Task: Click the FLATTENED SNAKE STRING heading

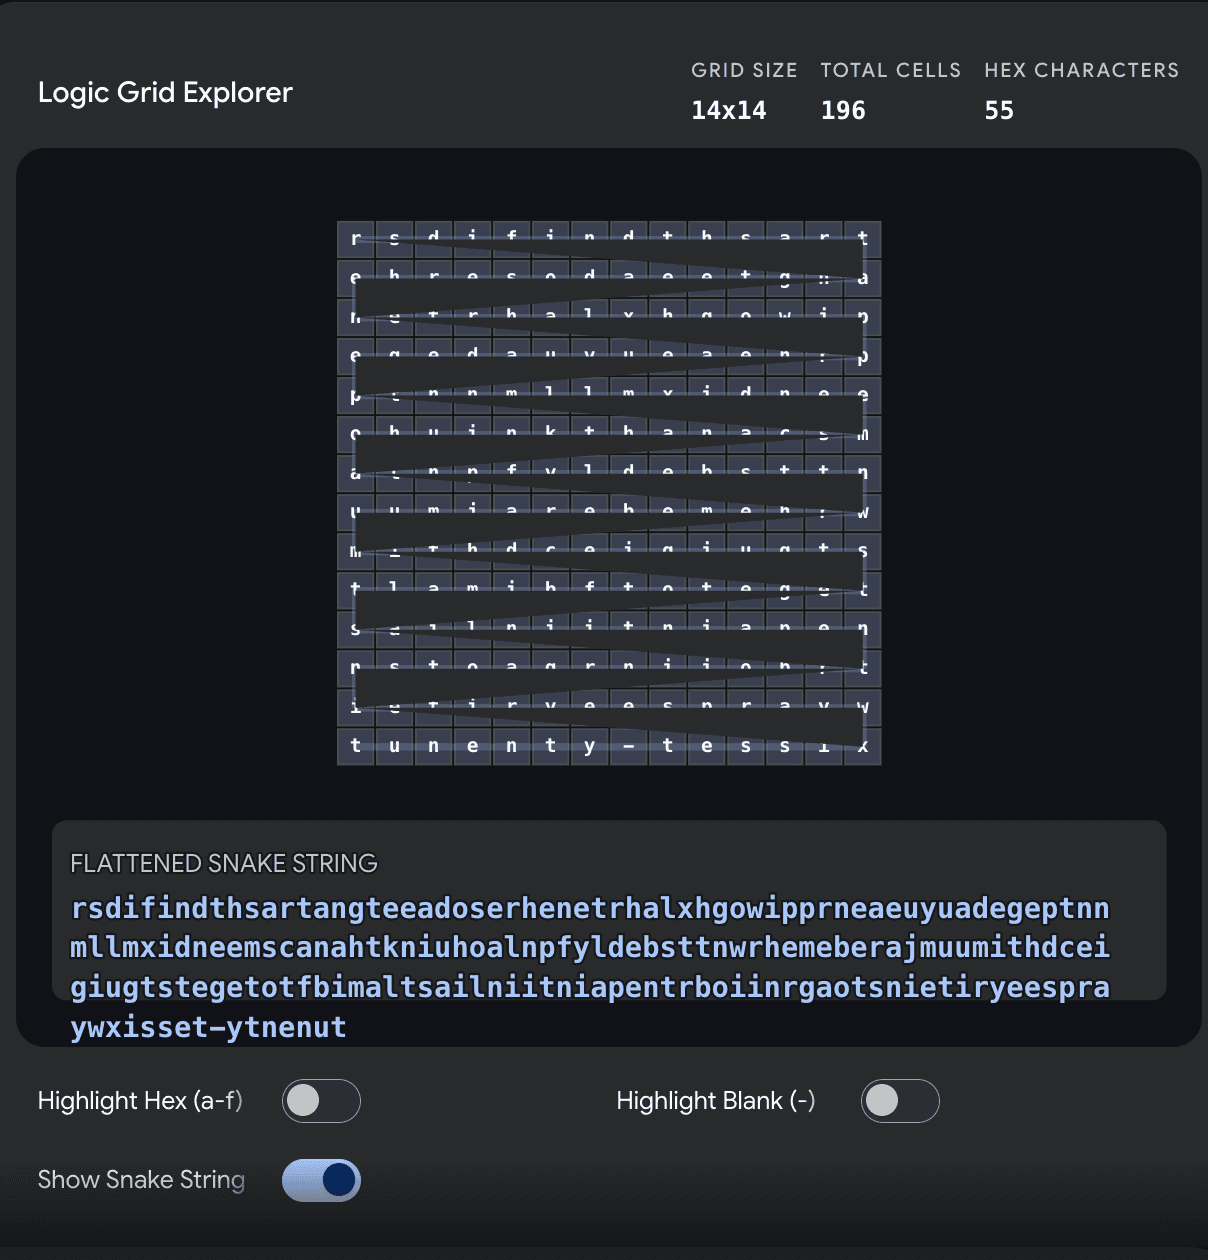Action: click(224, 863)
